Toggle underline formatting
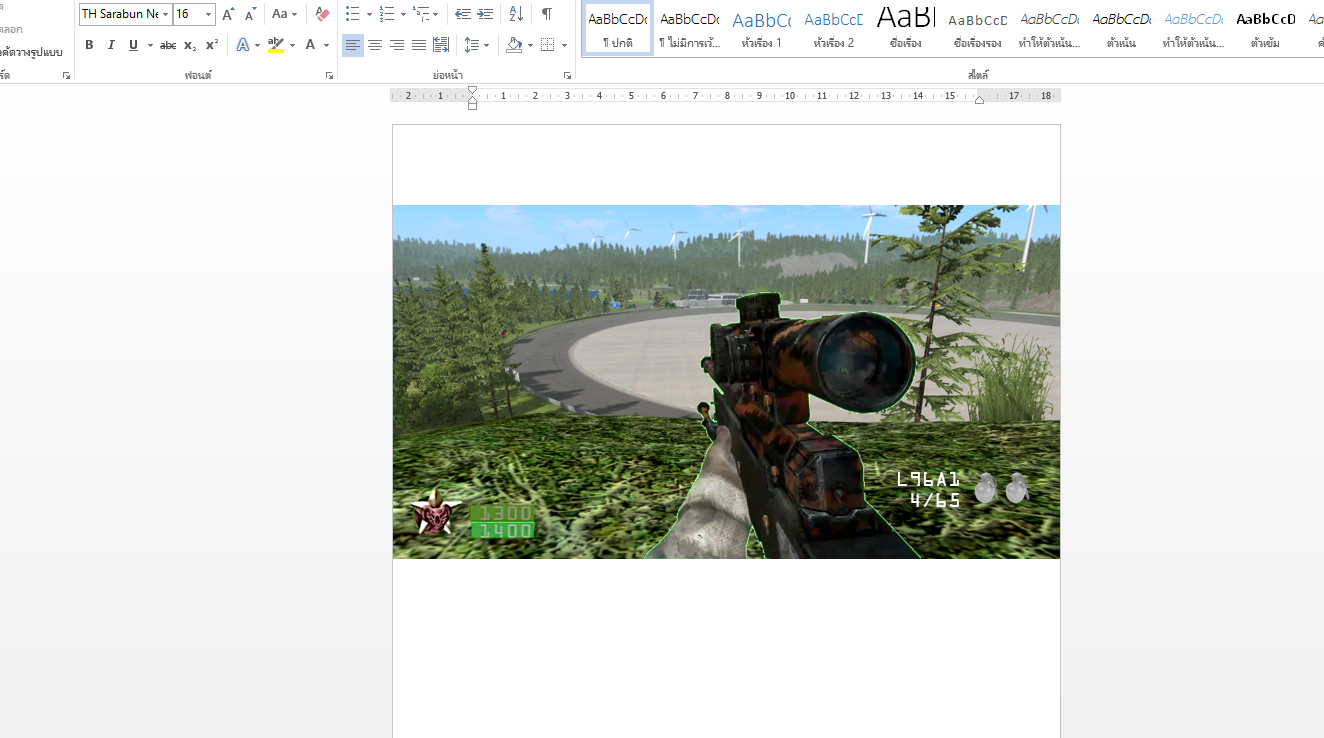The image size is (1324, 738). (x=133, y=45)
